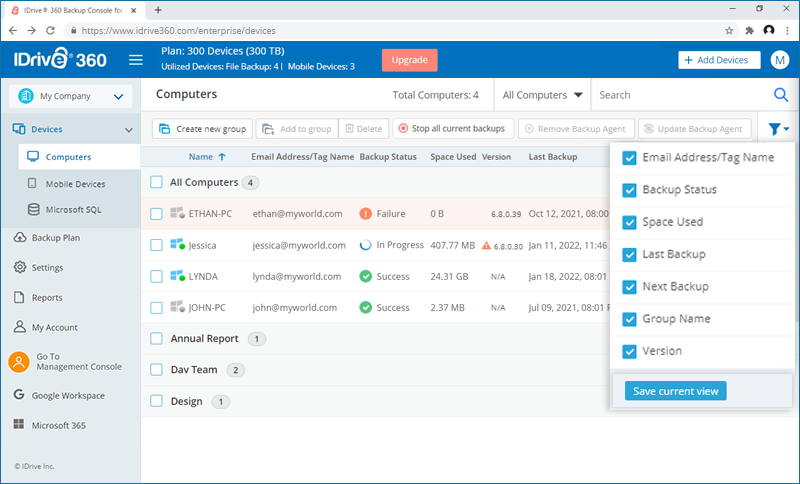Screen dimensions: 800x484
Task: Click browser bookmark star icon
Action: [729, 31]
